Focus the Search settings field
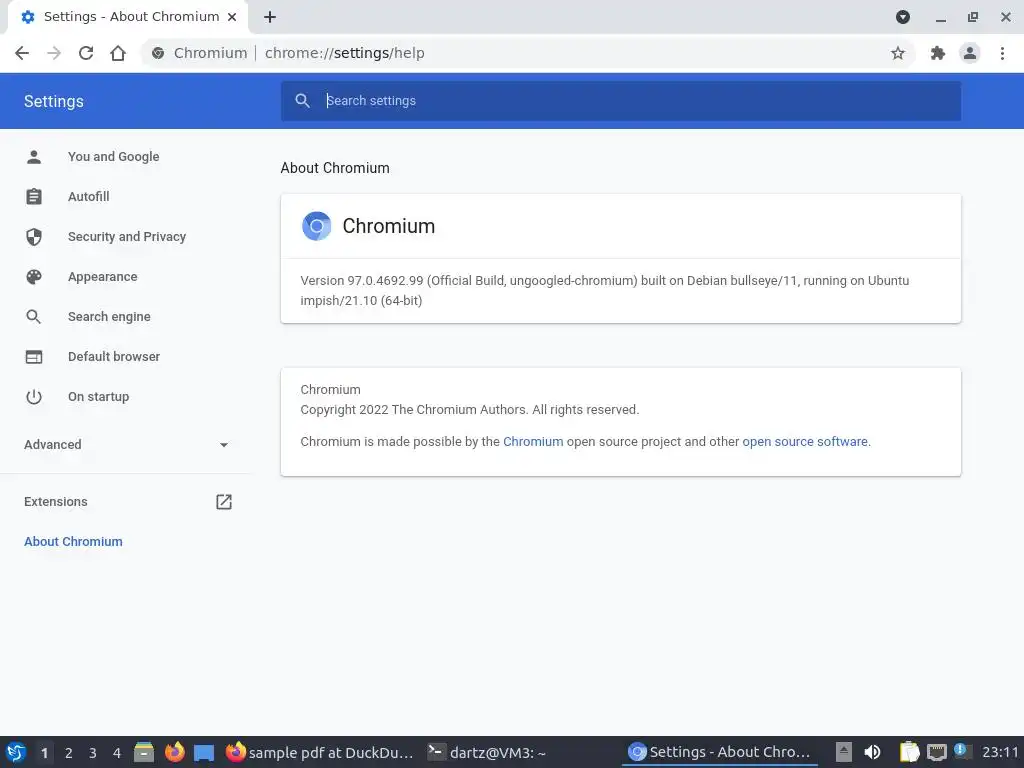The height and width of the screenshot is (768, 1024). (x=620, y=101)
